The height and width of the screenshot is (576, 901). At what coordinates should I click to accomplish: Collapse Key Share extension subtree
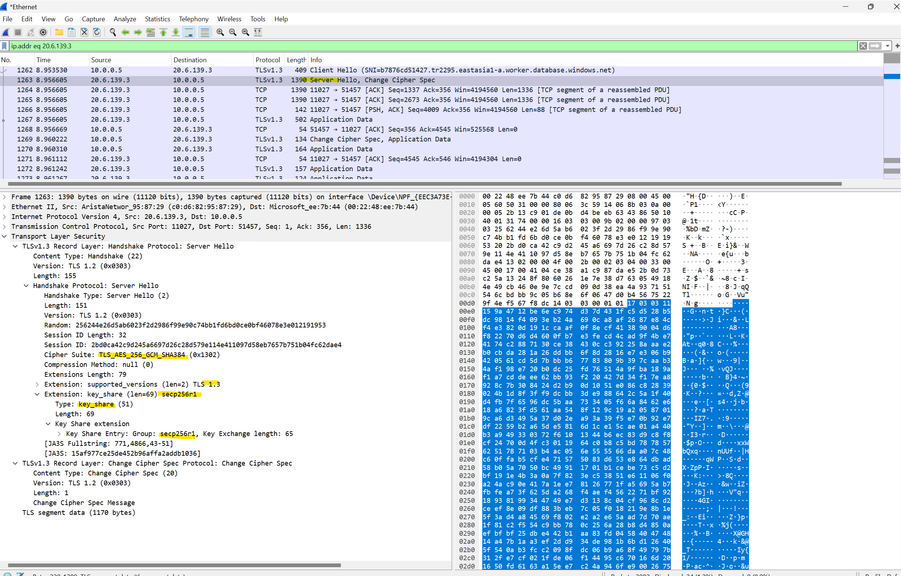(48, 424)
